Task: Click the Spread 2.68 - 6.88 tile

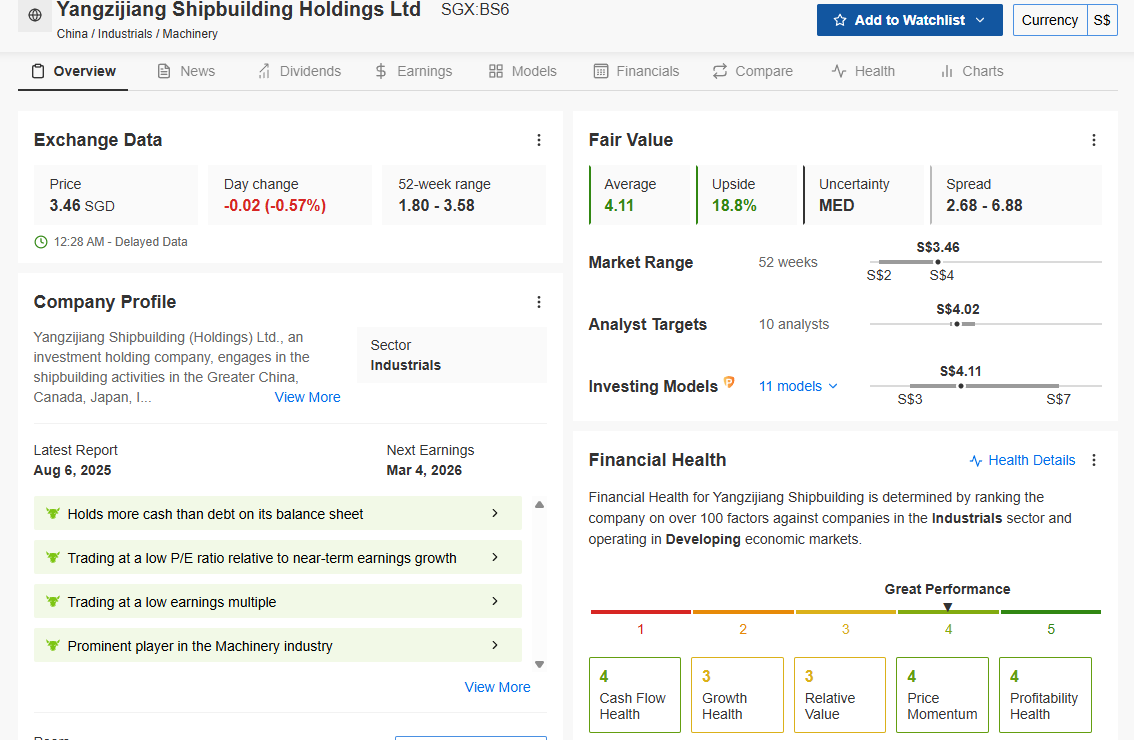Action: tap(1016, 195)
